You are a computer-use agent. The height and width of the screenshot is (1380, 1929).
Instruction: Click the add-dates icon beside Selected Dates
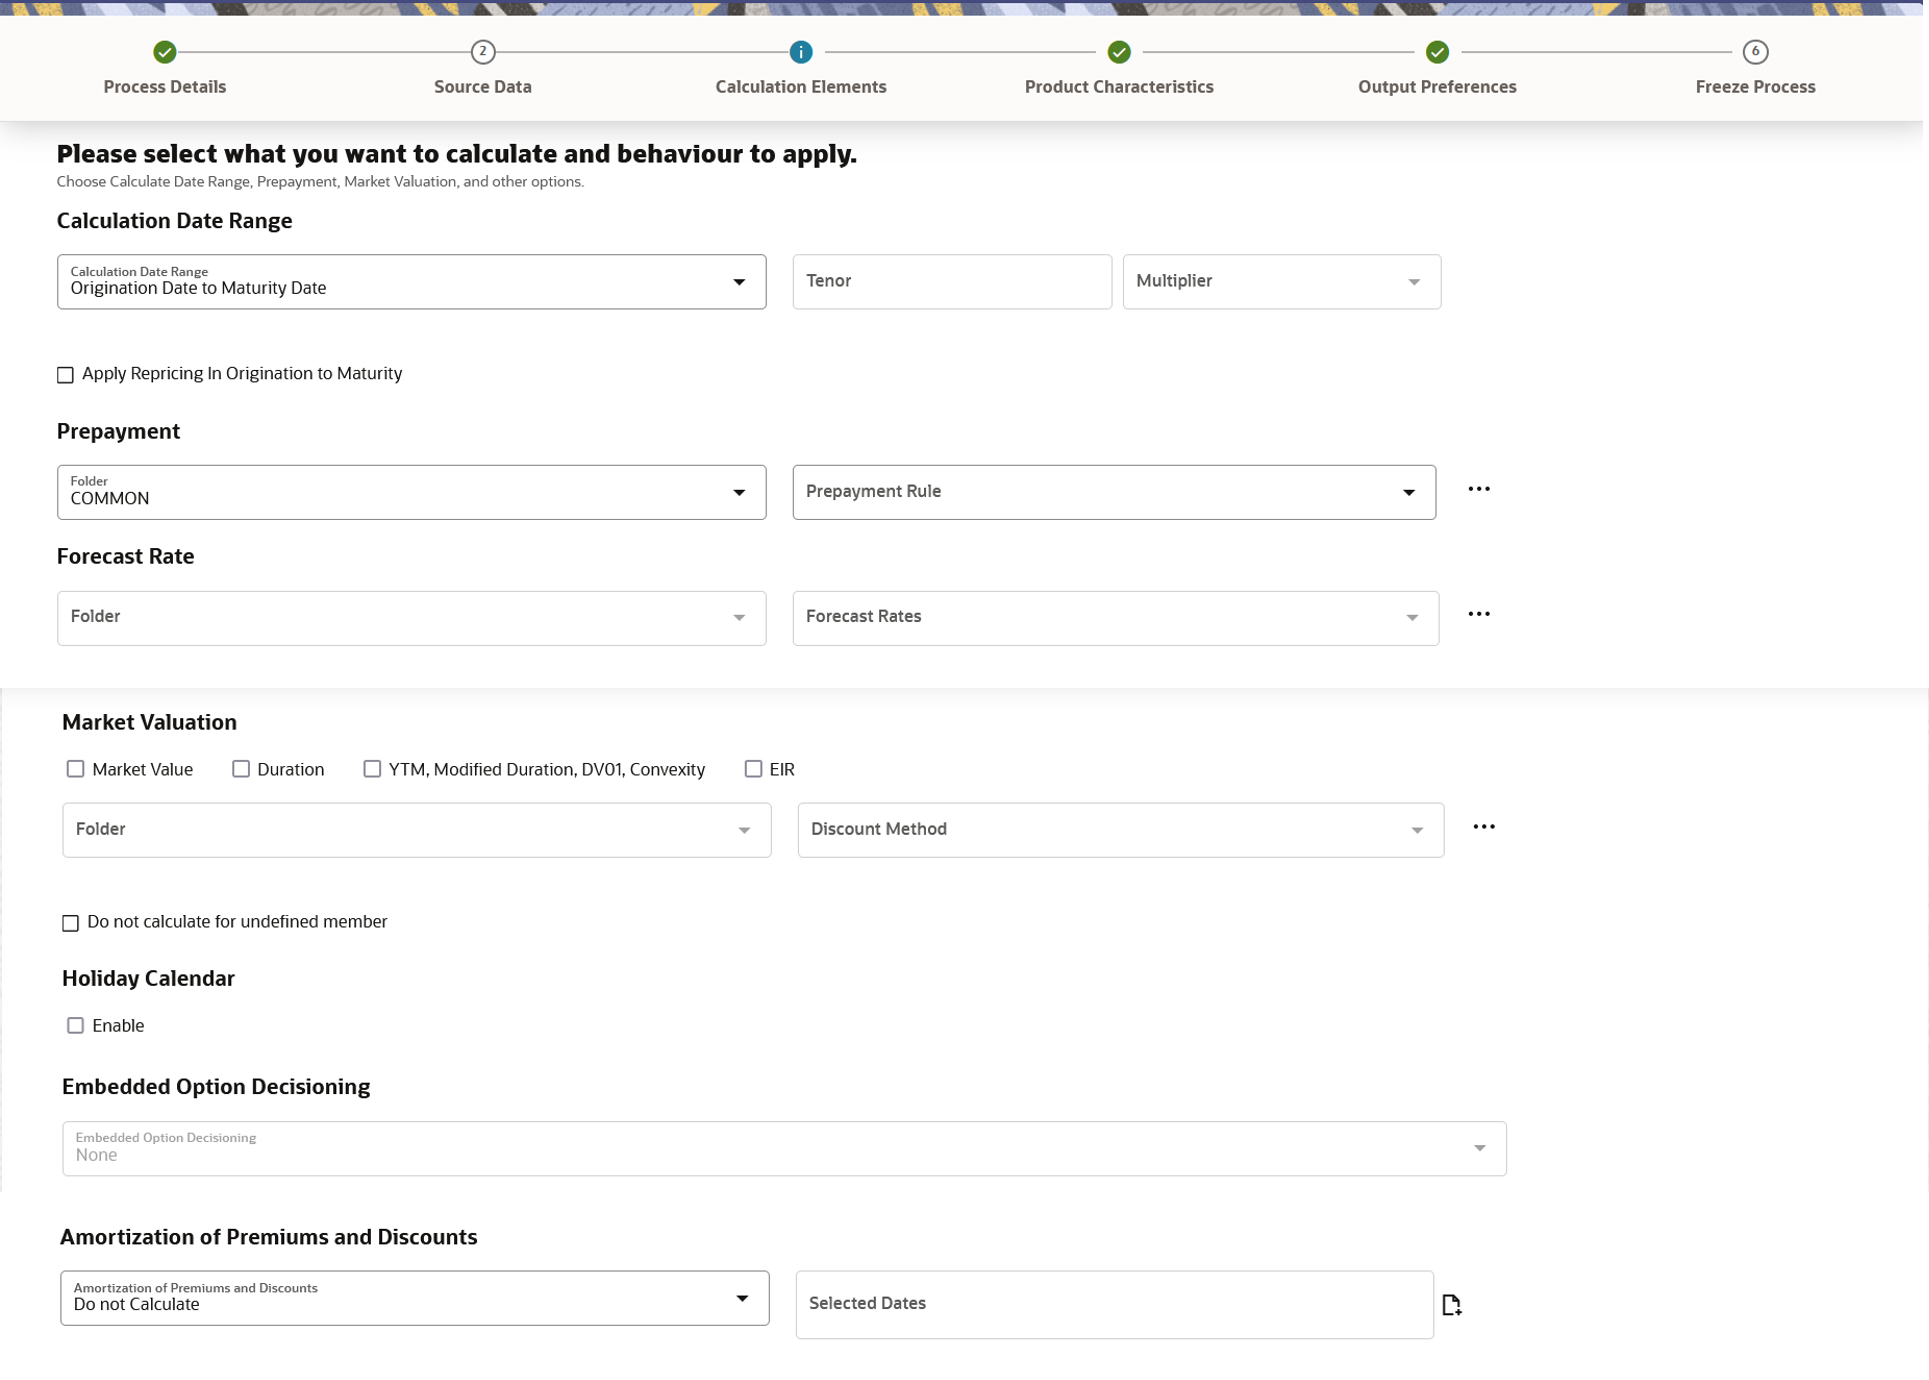click(x=1452, y=1303)
